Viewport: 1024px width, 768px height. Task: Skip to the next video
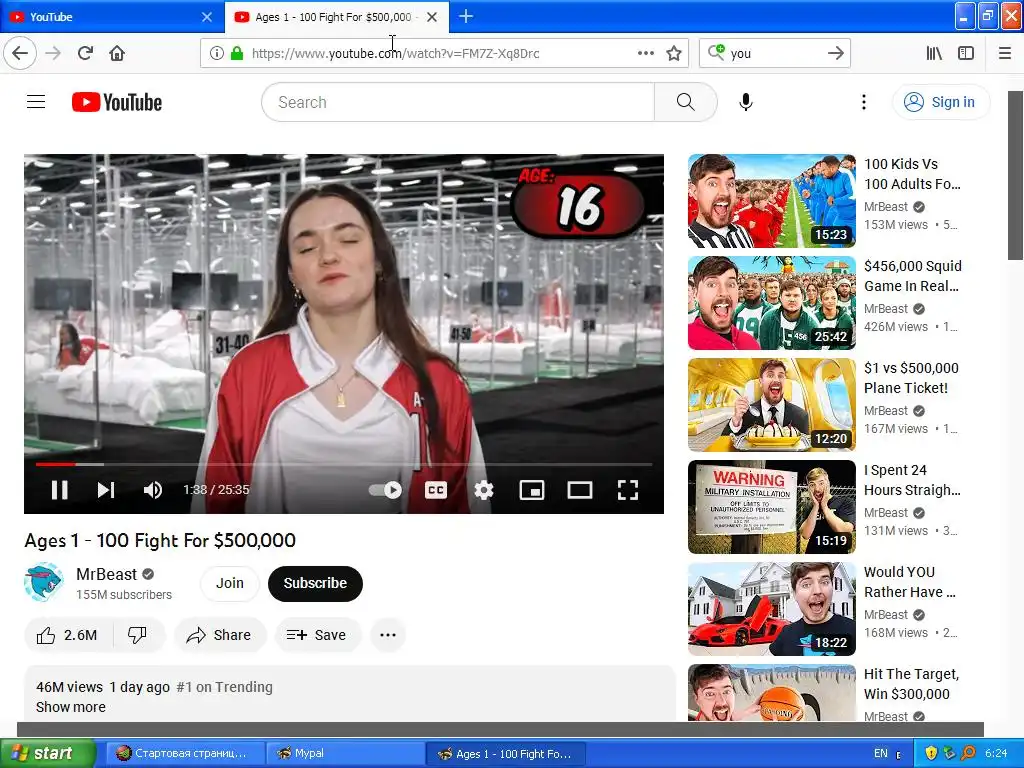point(106,490)
